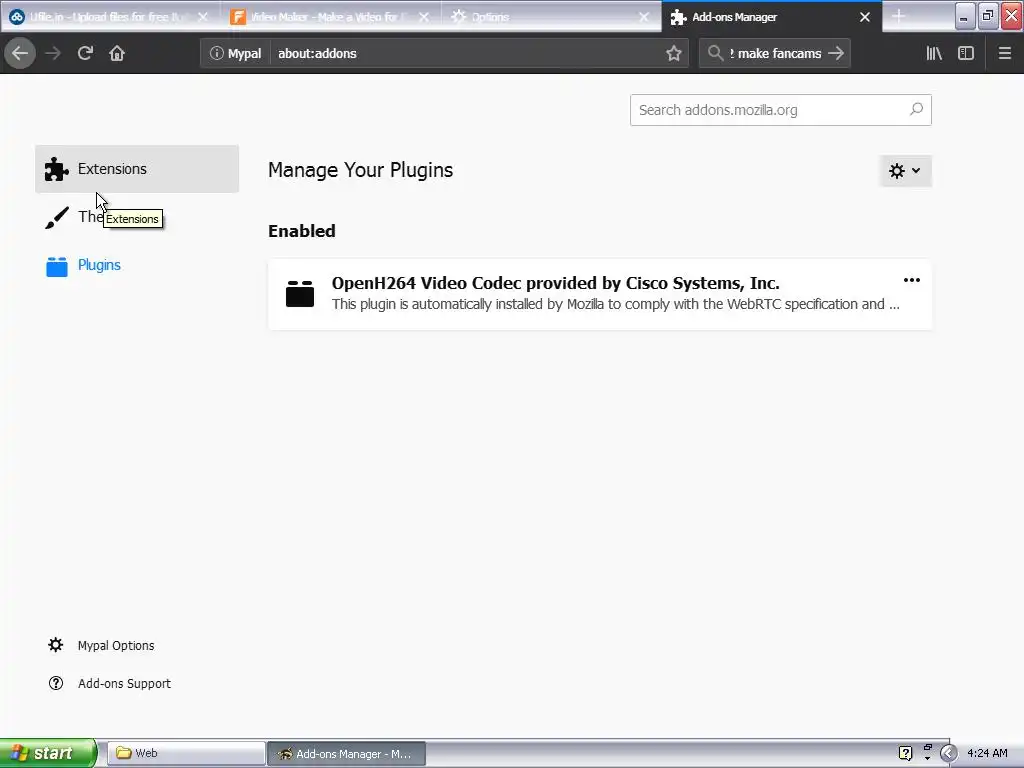The image size is (1024, 768).
Task: Close the Video Maker tab
Action: pos(424,17)
